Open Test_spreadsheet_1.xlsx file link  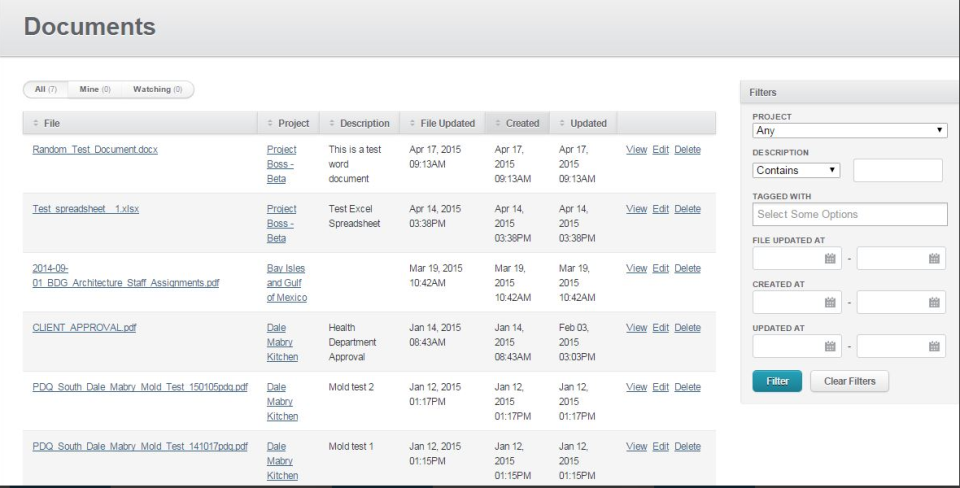point(86,209)
